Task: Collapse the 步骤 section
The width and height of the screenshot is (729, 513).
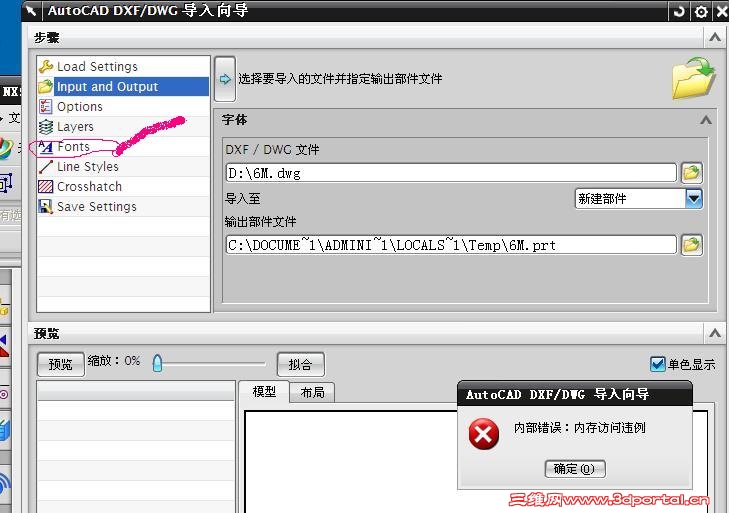Action: [x=715, y=37]
